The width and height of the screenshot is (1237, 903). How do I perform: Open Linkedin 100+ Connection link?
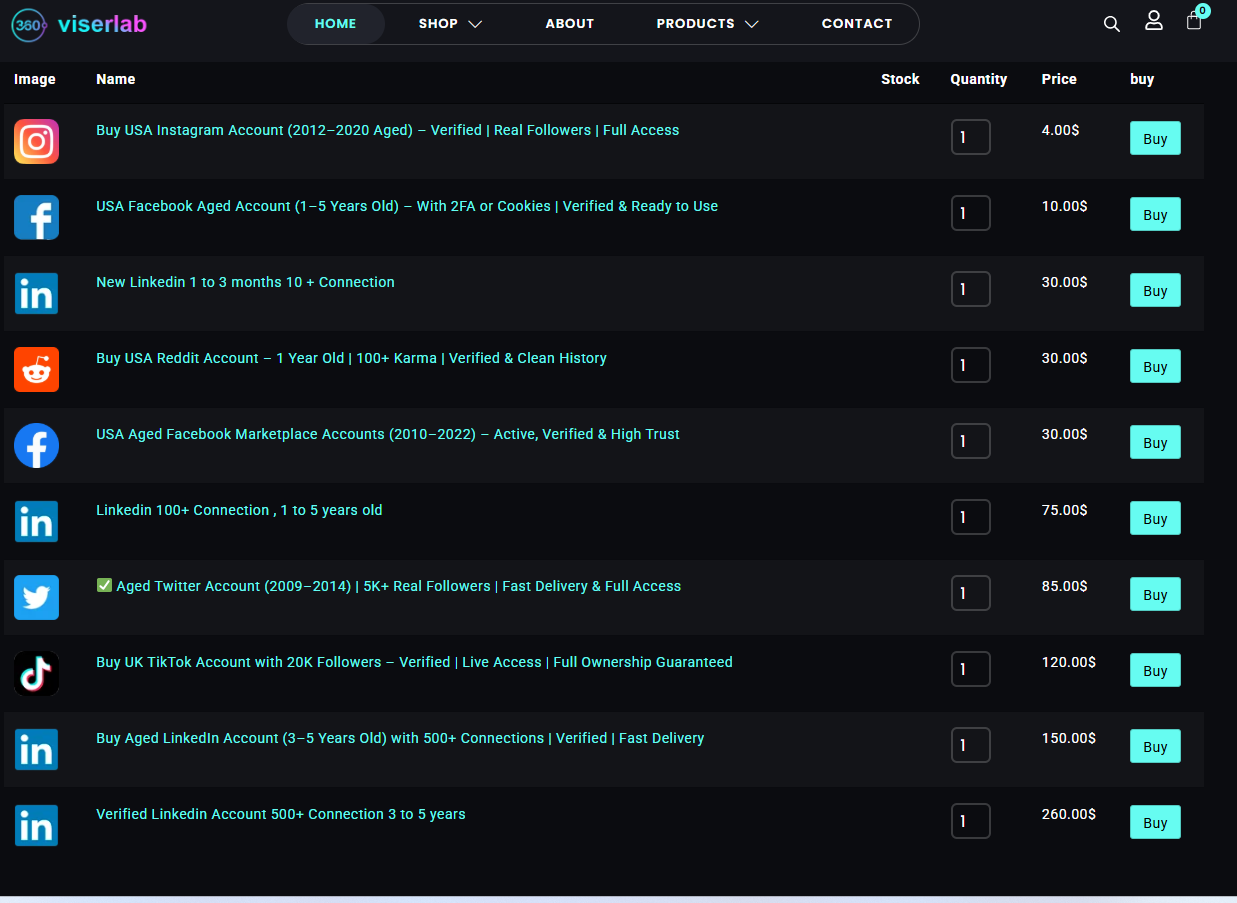(239, 510)
